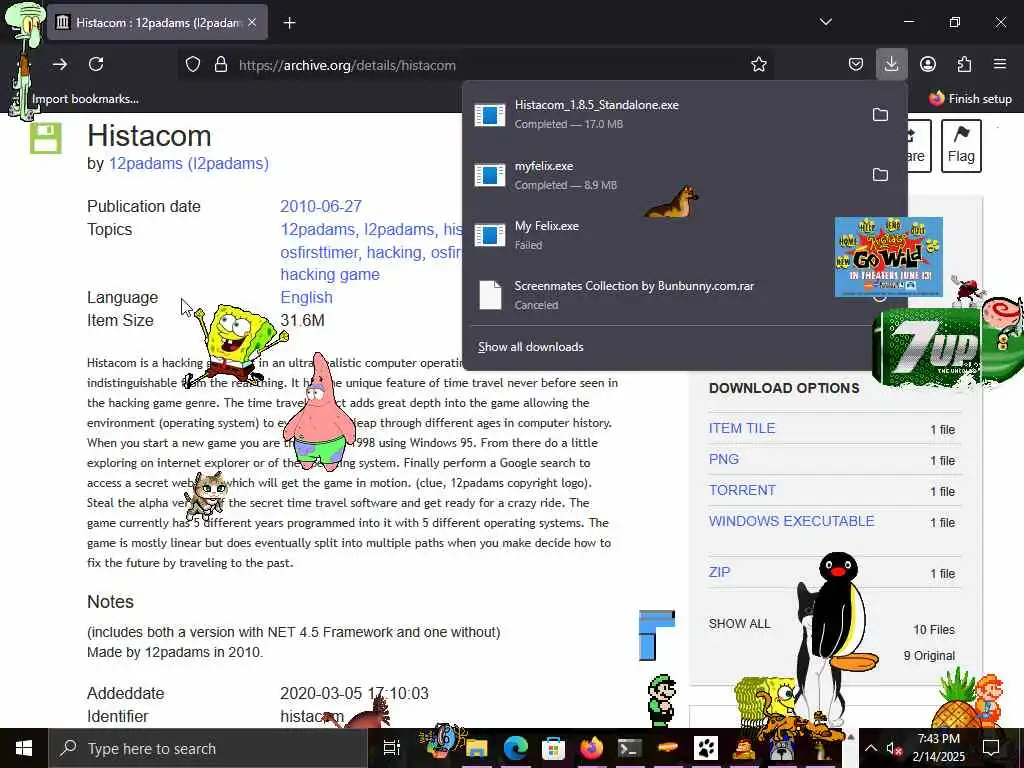
Task: Show myfelix.exe in its folder
Action: pyautogui.click(x=880, y=174)
